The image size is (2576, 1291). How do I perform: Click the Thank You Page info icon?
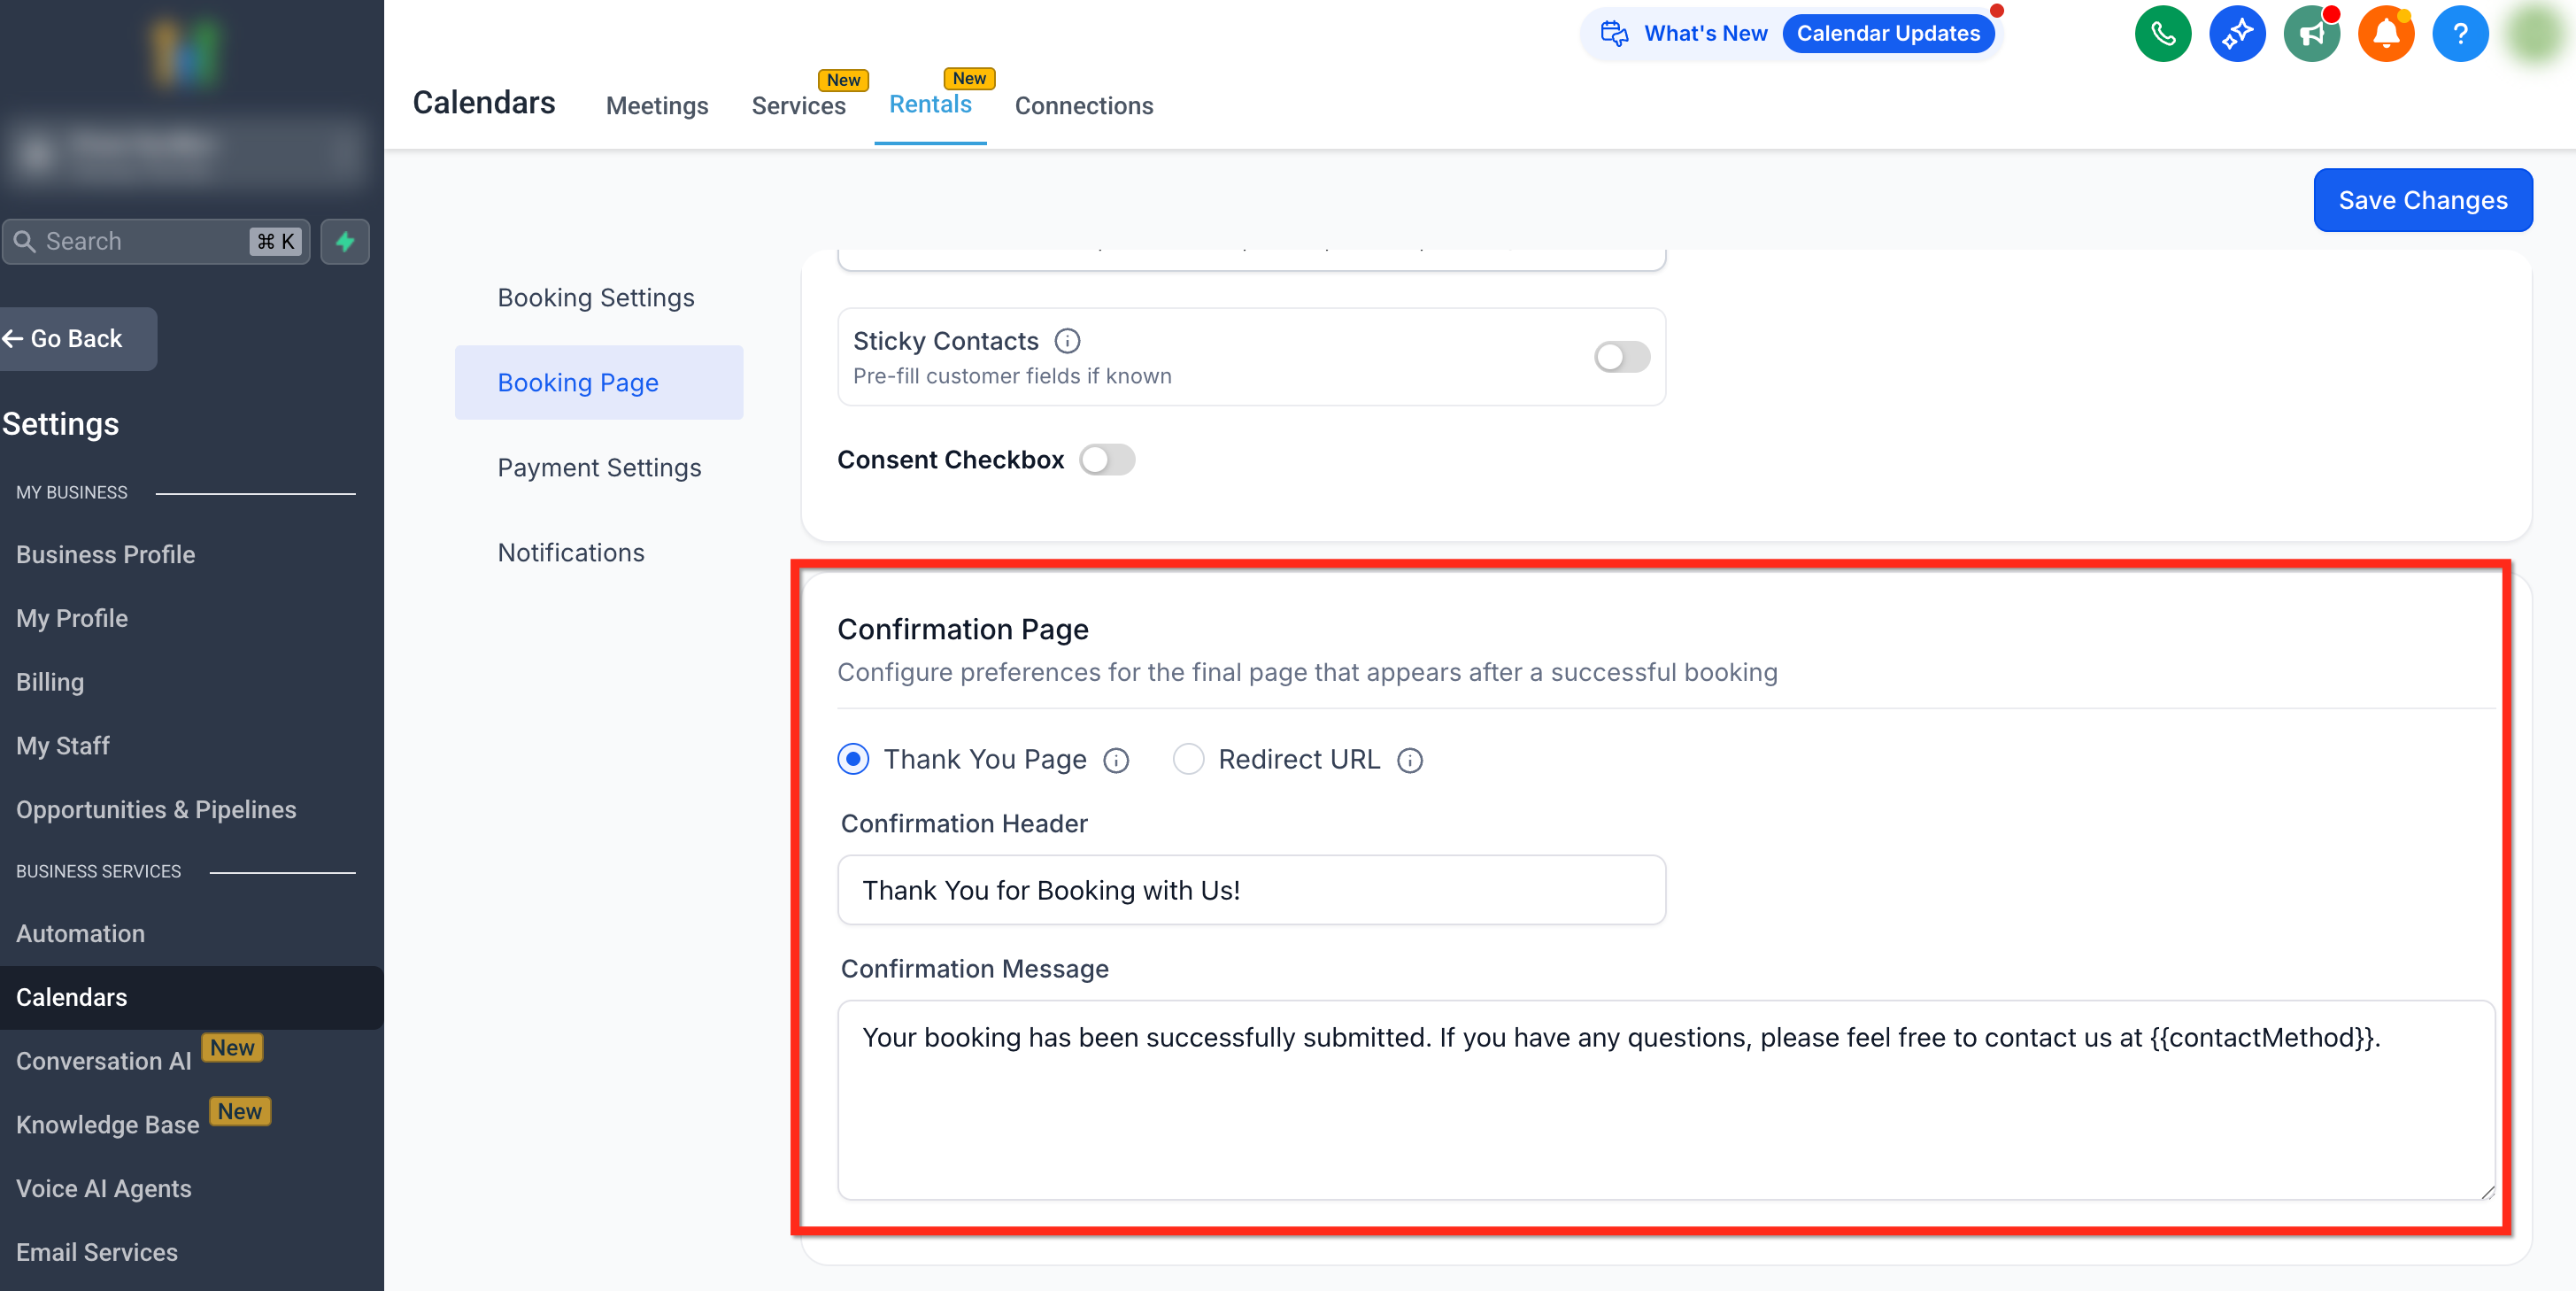(x=1116, y=760)
